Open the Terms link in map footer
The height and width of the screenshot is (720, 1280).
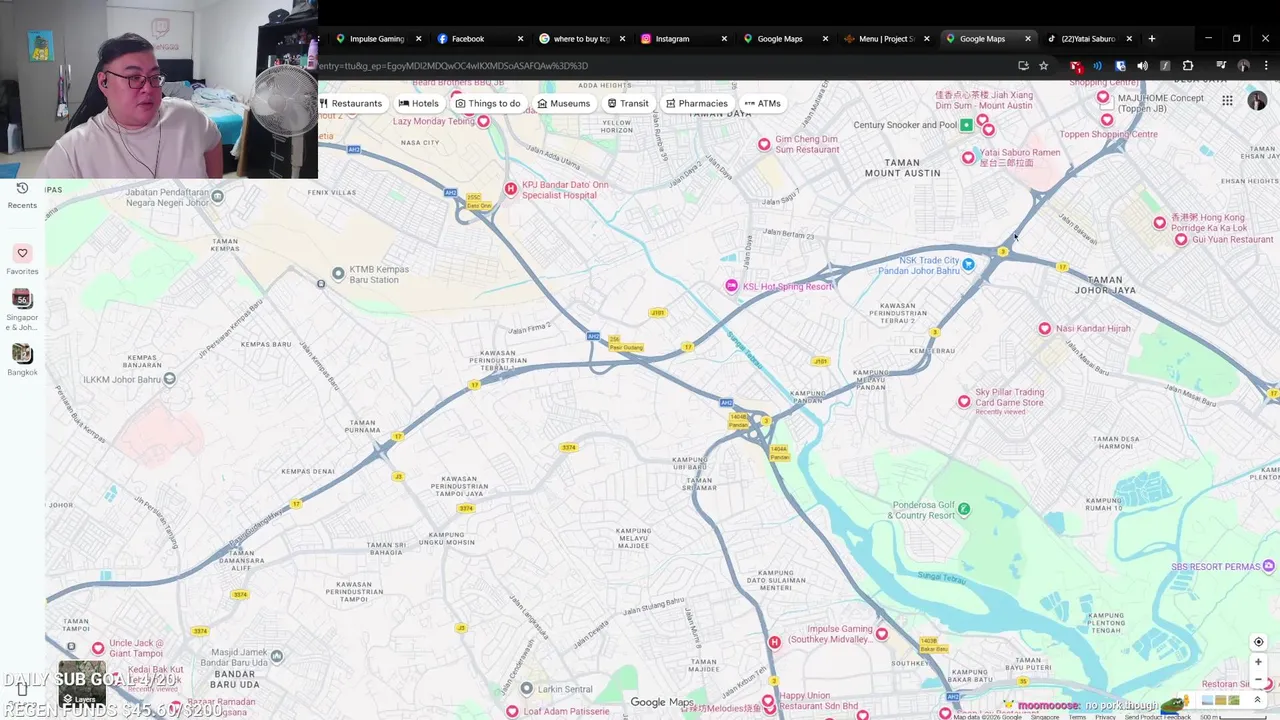click(x=1077, y=716)
